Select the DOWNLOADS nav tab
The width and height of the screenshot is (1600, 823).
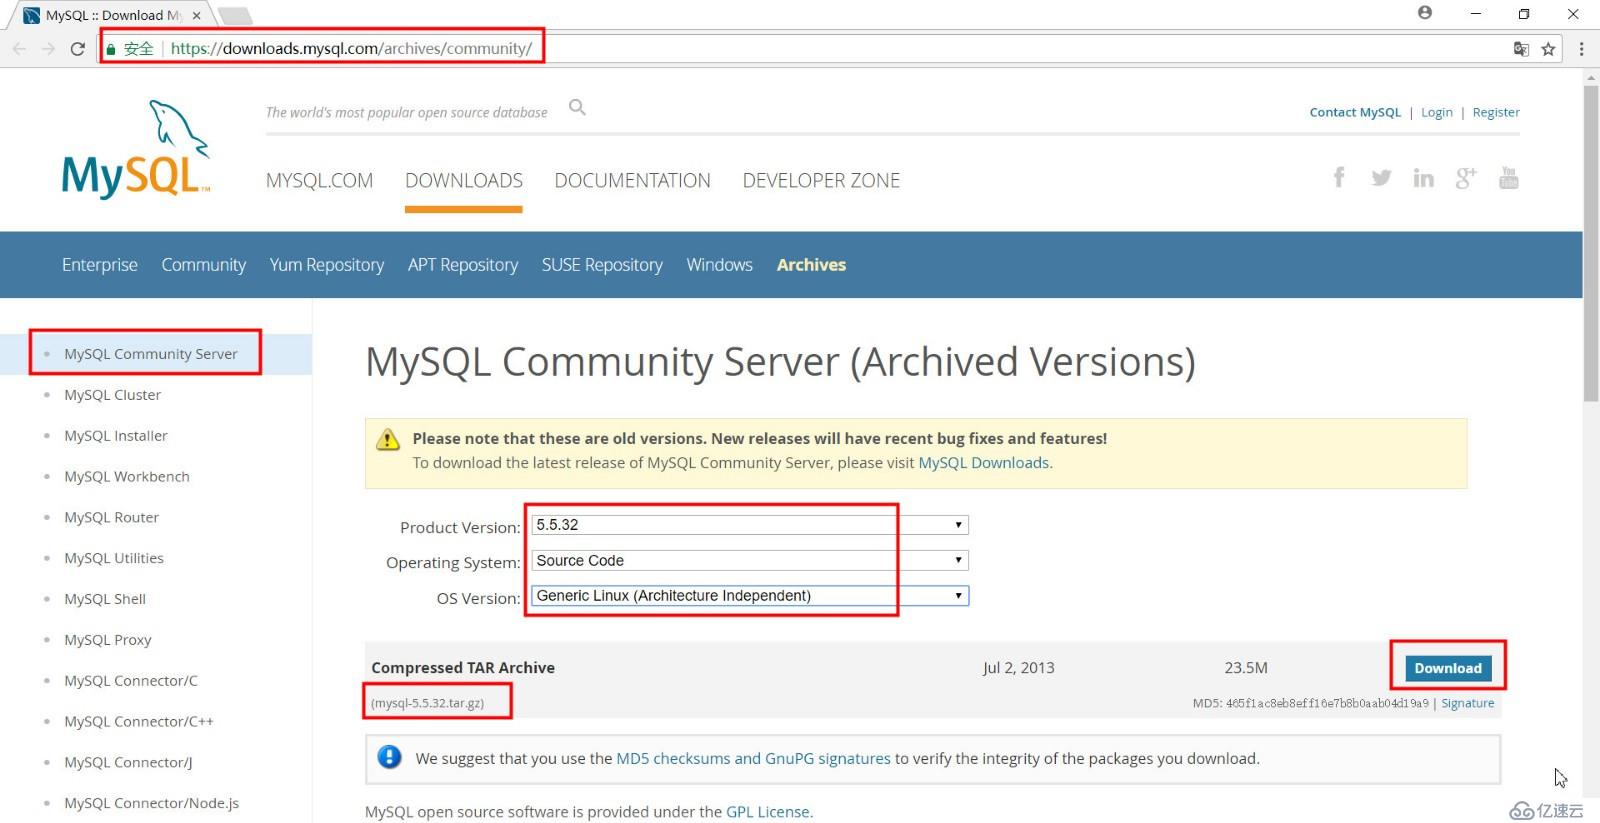(464, 181)
